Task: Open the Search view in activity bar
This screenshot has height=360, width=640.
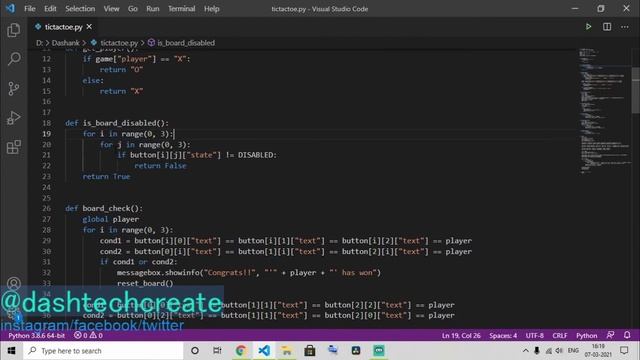Action: [x=13, y=59]
